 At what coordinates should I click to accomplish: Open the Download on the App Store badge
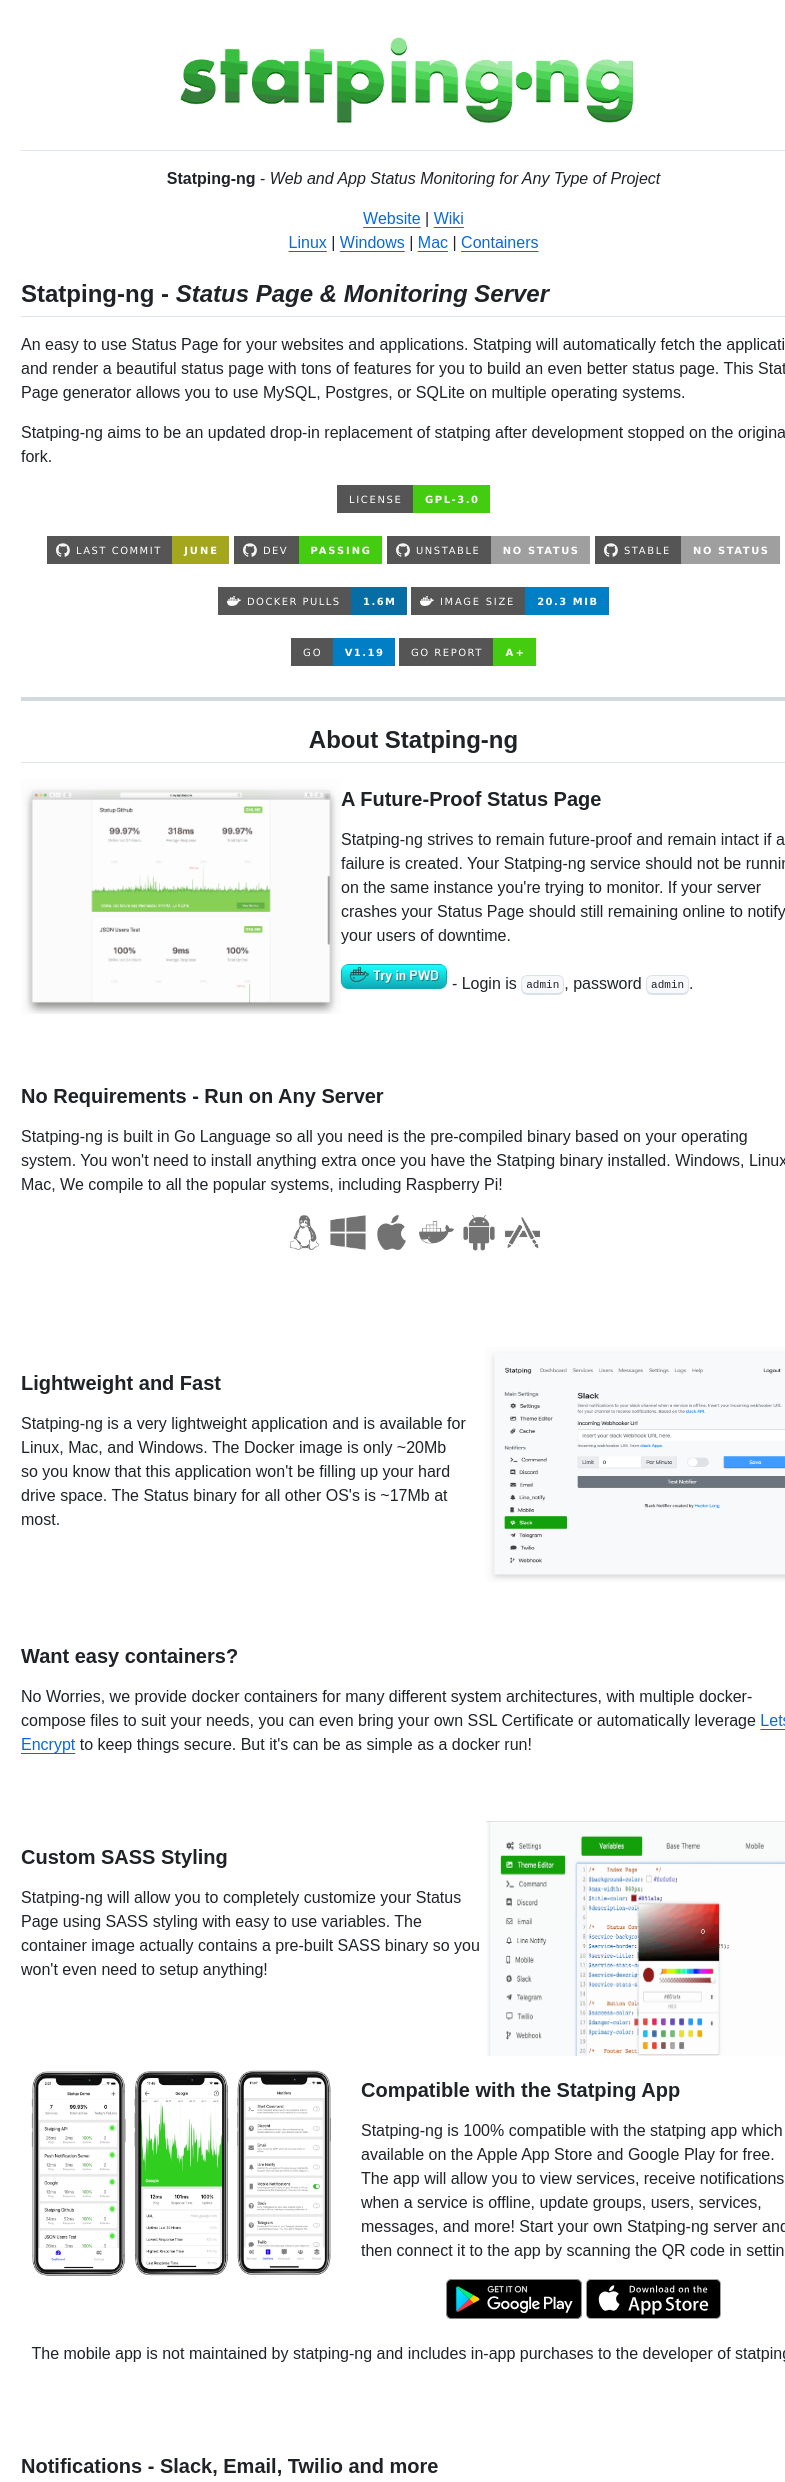pyautogui.click(x=653, y=2299)
